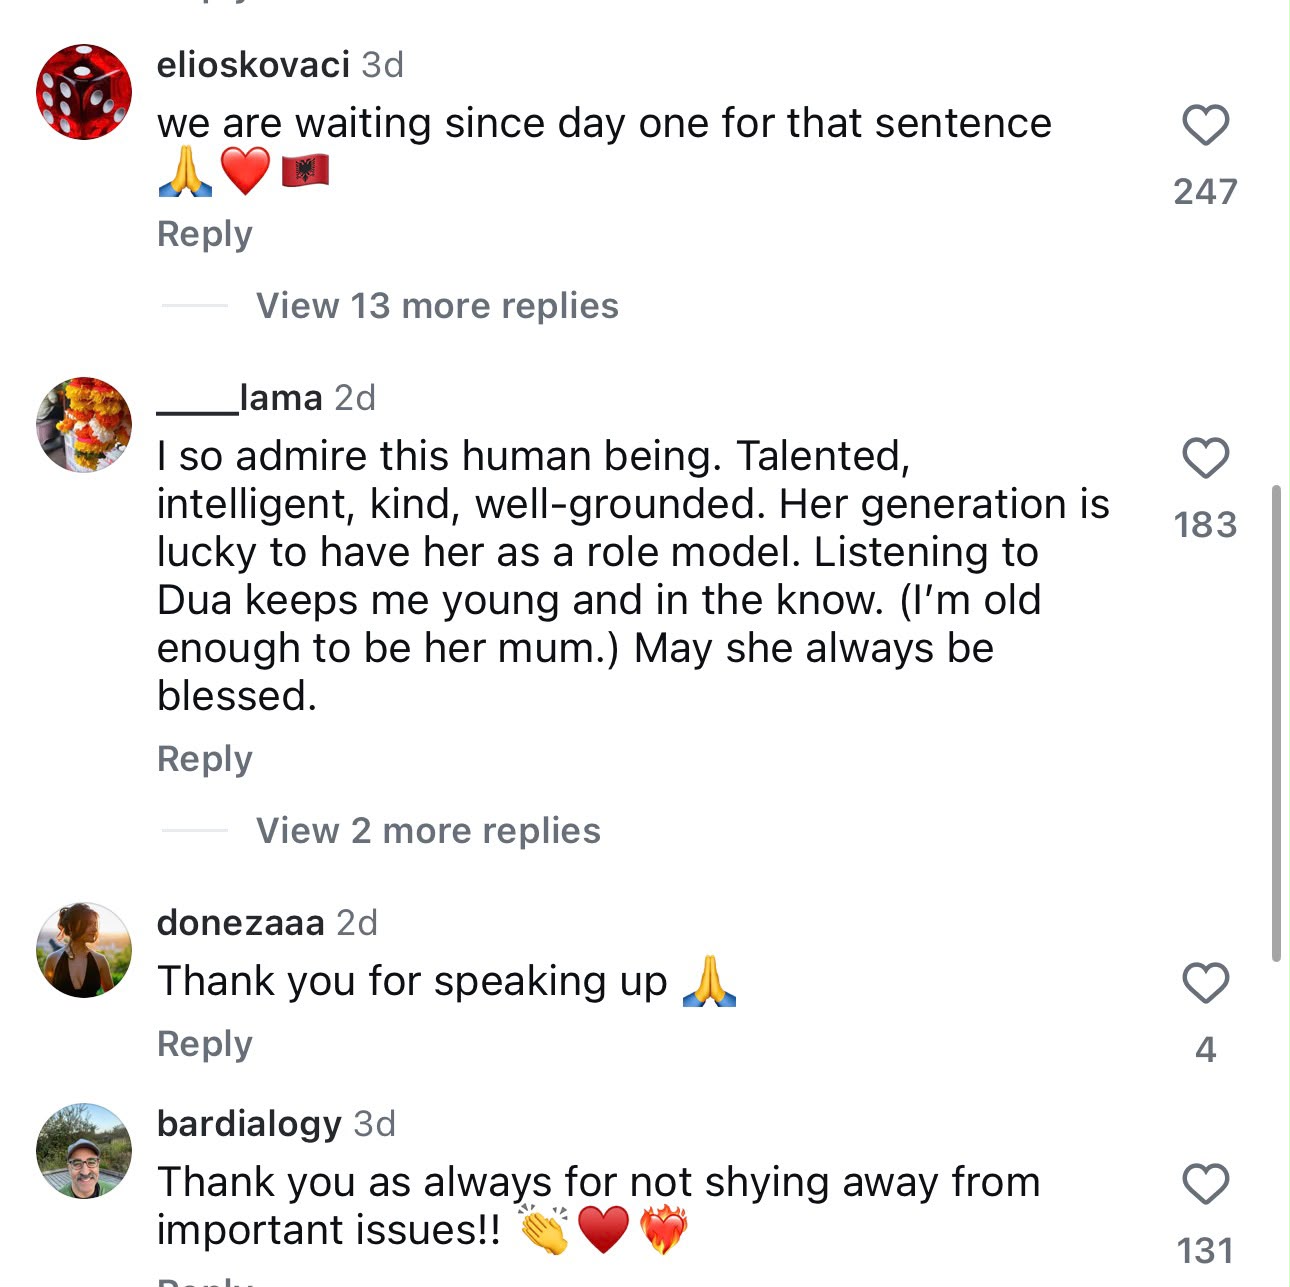
Task: Open elioskovaci's red dice profile picture
Action: coord(84,92)
